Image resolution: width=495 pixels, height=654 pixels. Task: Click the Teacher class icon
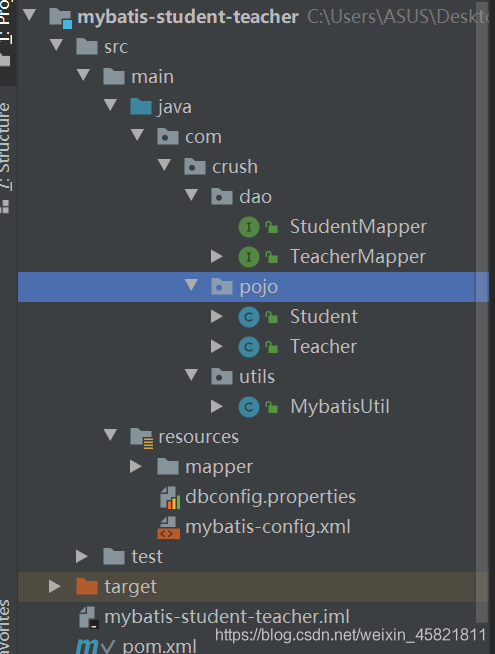(x=249, y=347)
